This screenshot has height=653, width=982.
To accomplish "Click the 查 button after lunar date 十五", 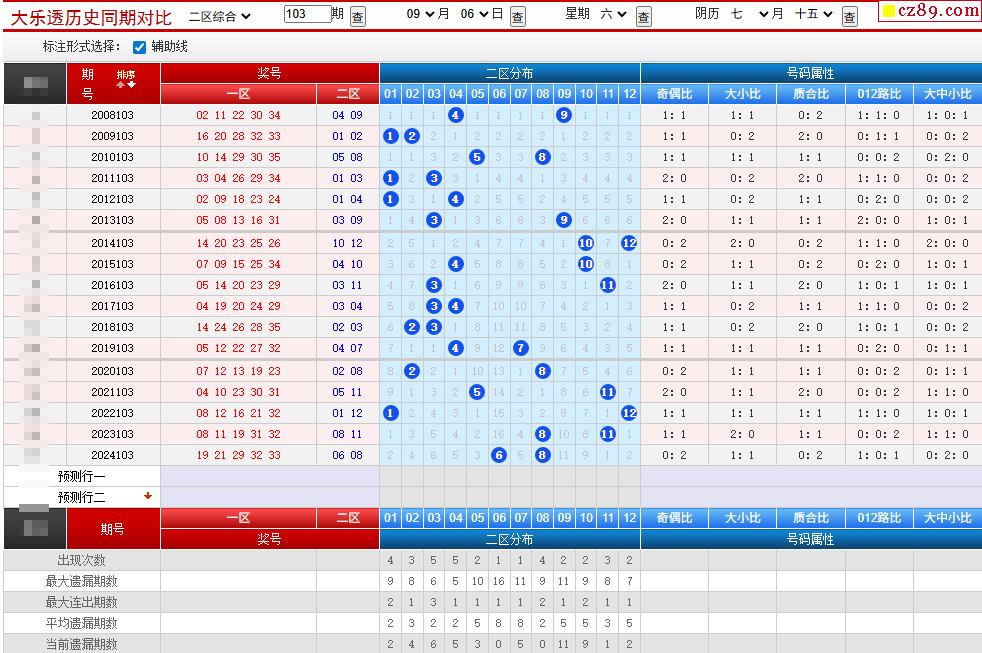I will point(850,16).
